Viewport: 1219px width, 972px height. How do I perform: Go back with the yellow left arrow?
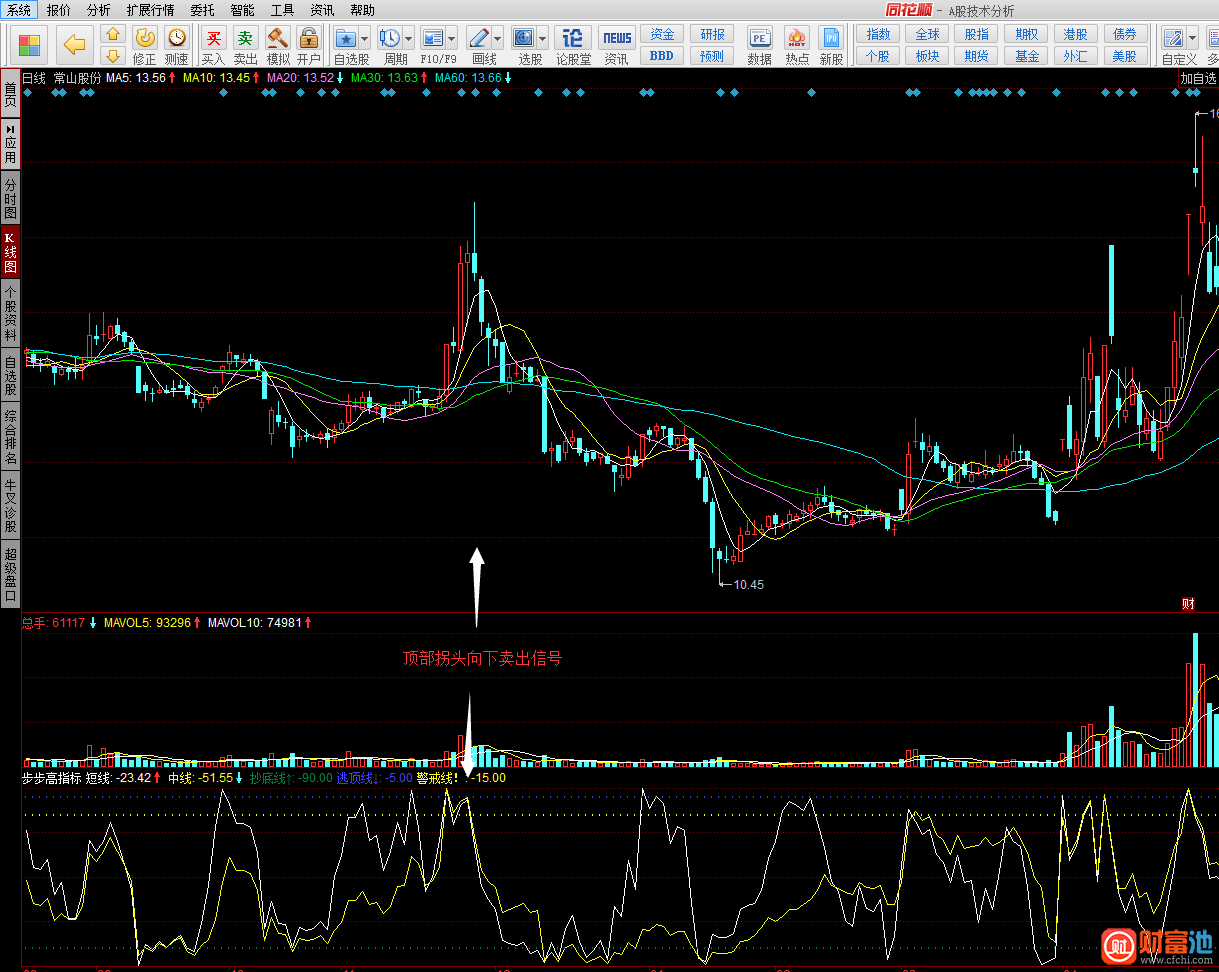click(x=75, y=45)
